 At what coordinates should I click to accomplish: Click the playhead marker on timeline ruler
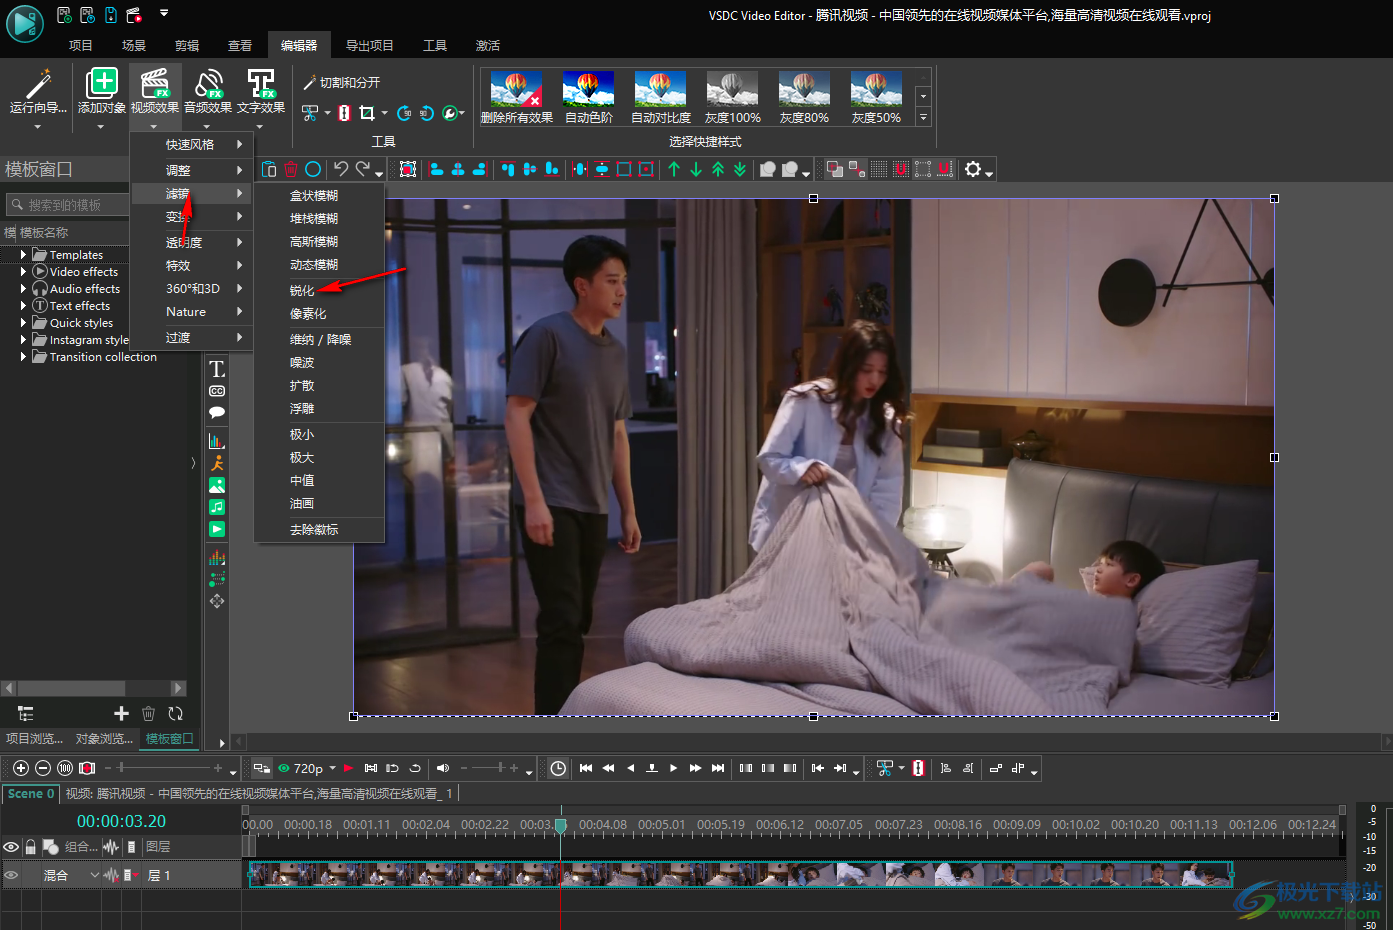(561, 826)
